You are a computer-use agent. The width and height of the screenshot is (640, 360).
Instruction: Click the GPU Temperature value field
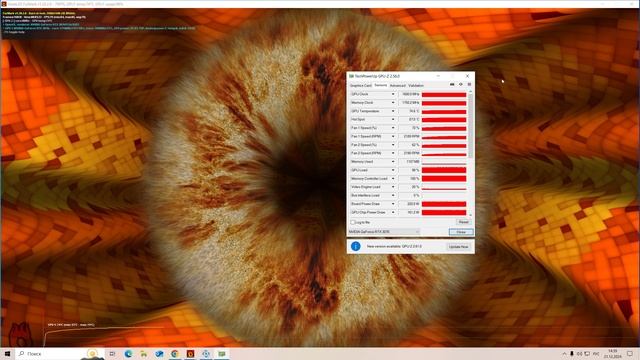(x=409, y=111)
